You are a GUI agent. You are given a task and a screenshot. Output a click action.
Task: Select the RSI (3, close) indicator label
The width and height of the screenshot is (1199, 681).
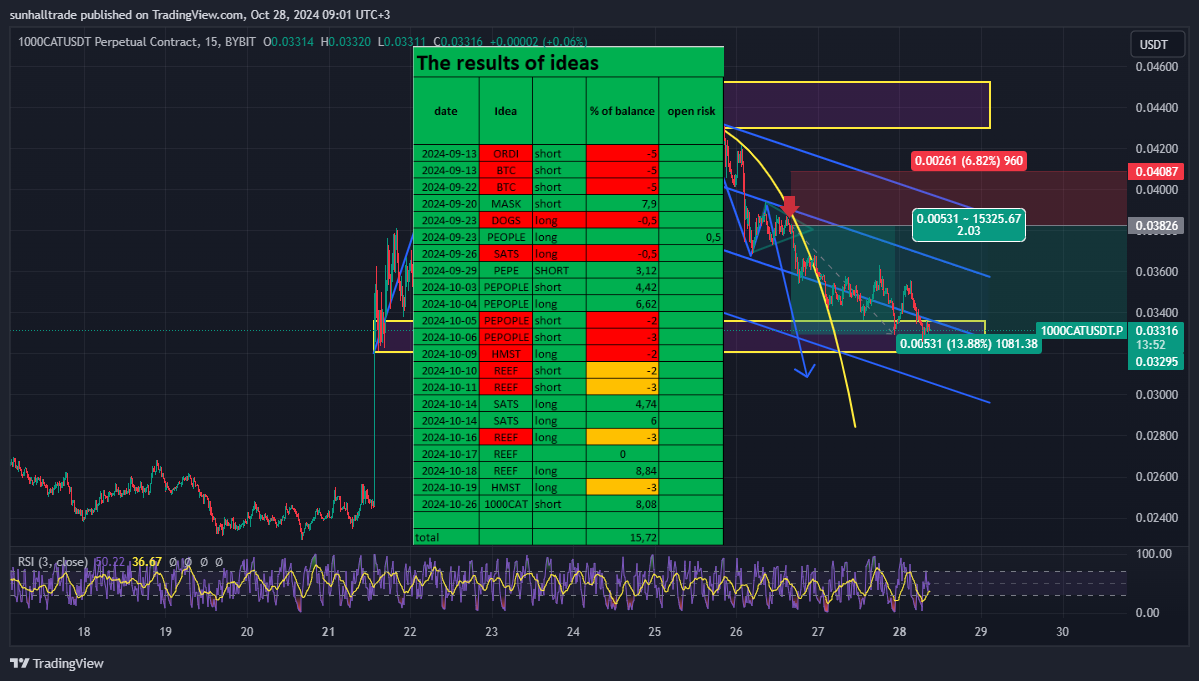click(x=53, y=562)
